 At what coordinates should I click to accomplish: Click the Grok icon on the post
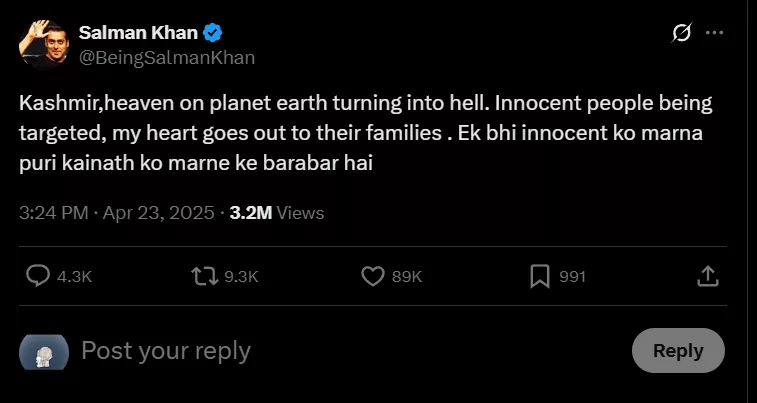tap(681, 33)
